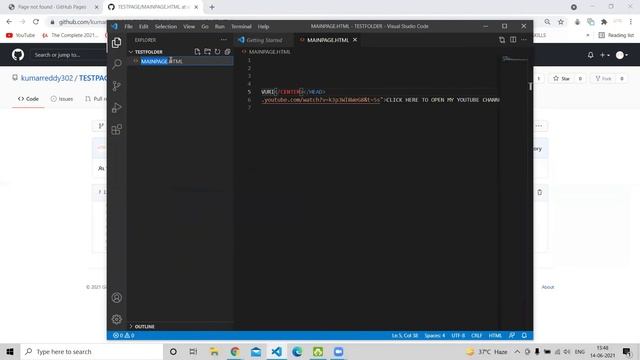Open the YouTube bookmark in the bookmarks bar
The image size is (640, 360).
pos(20,35)
